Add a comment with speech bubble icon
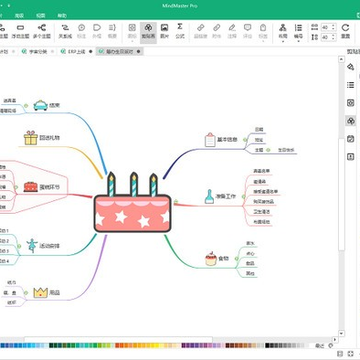This screenshot has width=360, height=360. [x=247, y=31]
